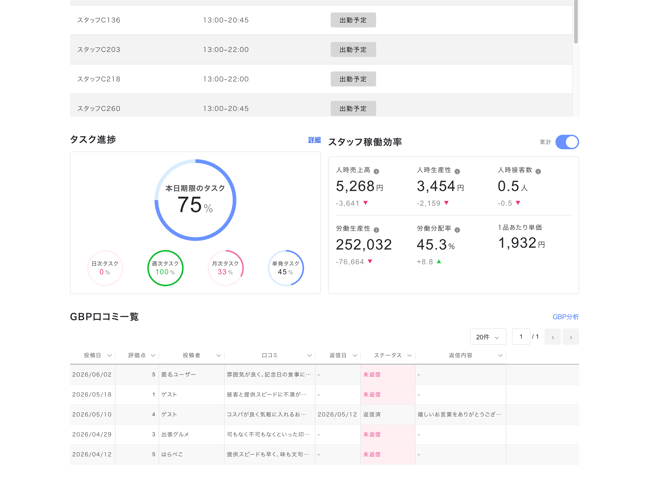
Task: Click info icon next to 人時売上高
Action: click(376, 171)
